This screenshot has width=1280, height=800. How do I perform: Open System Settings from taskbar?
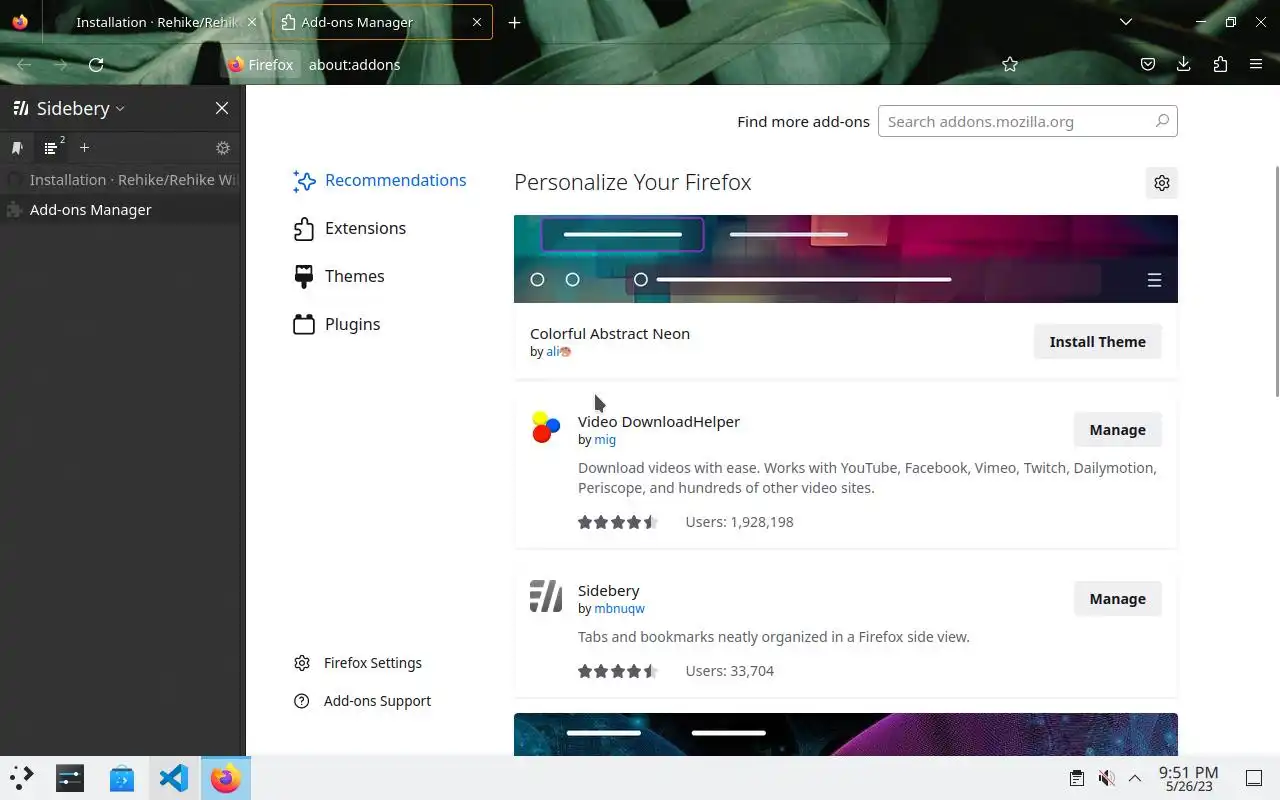pos(70,778)
